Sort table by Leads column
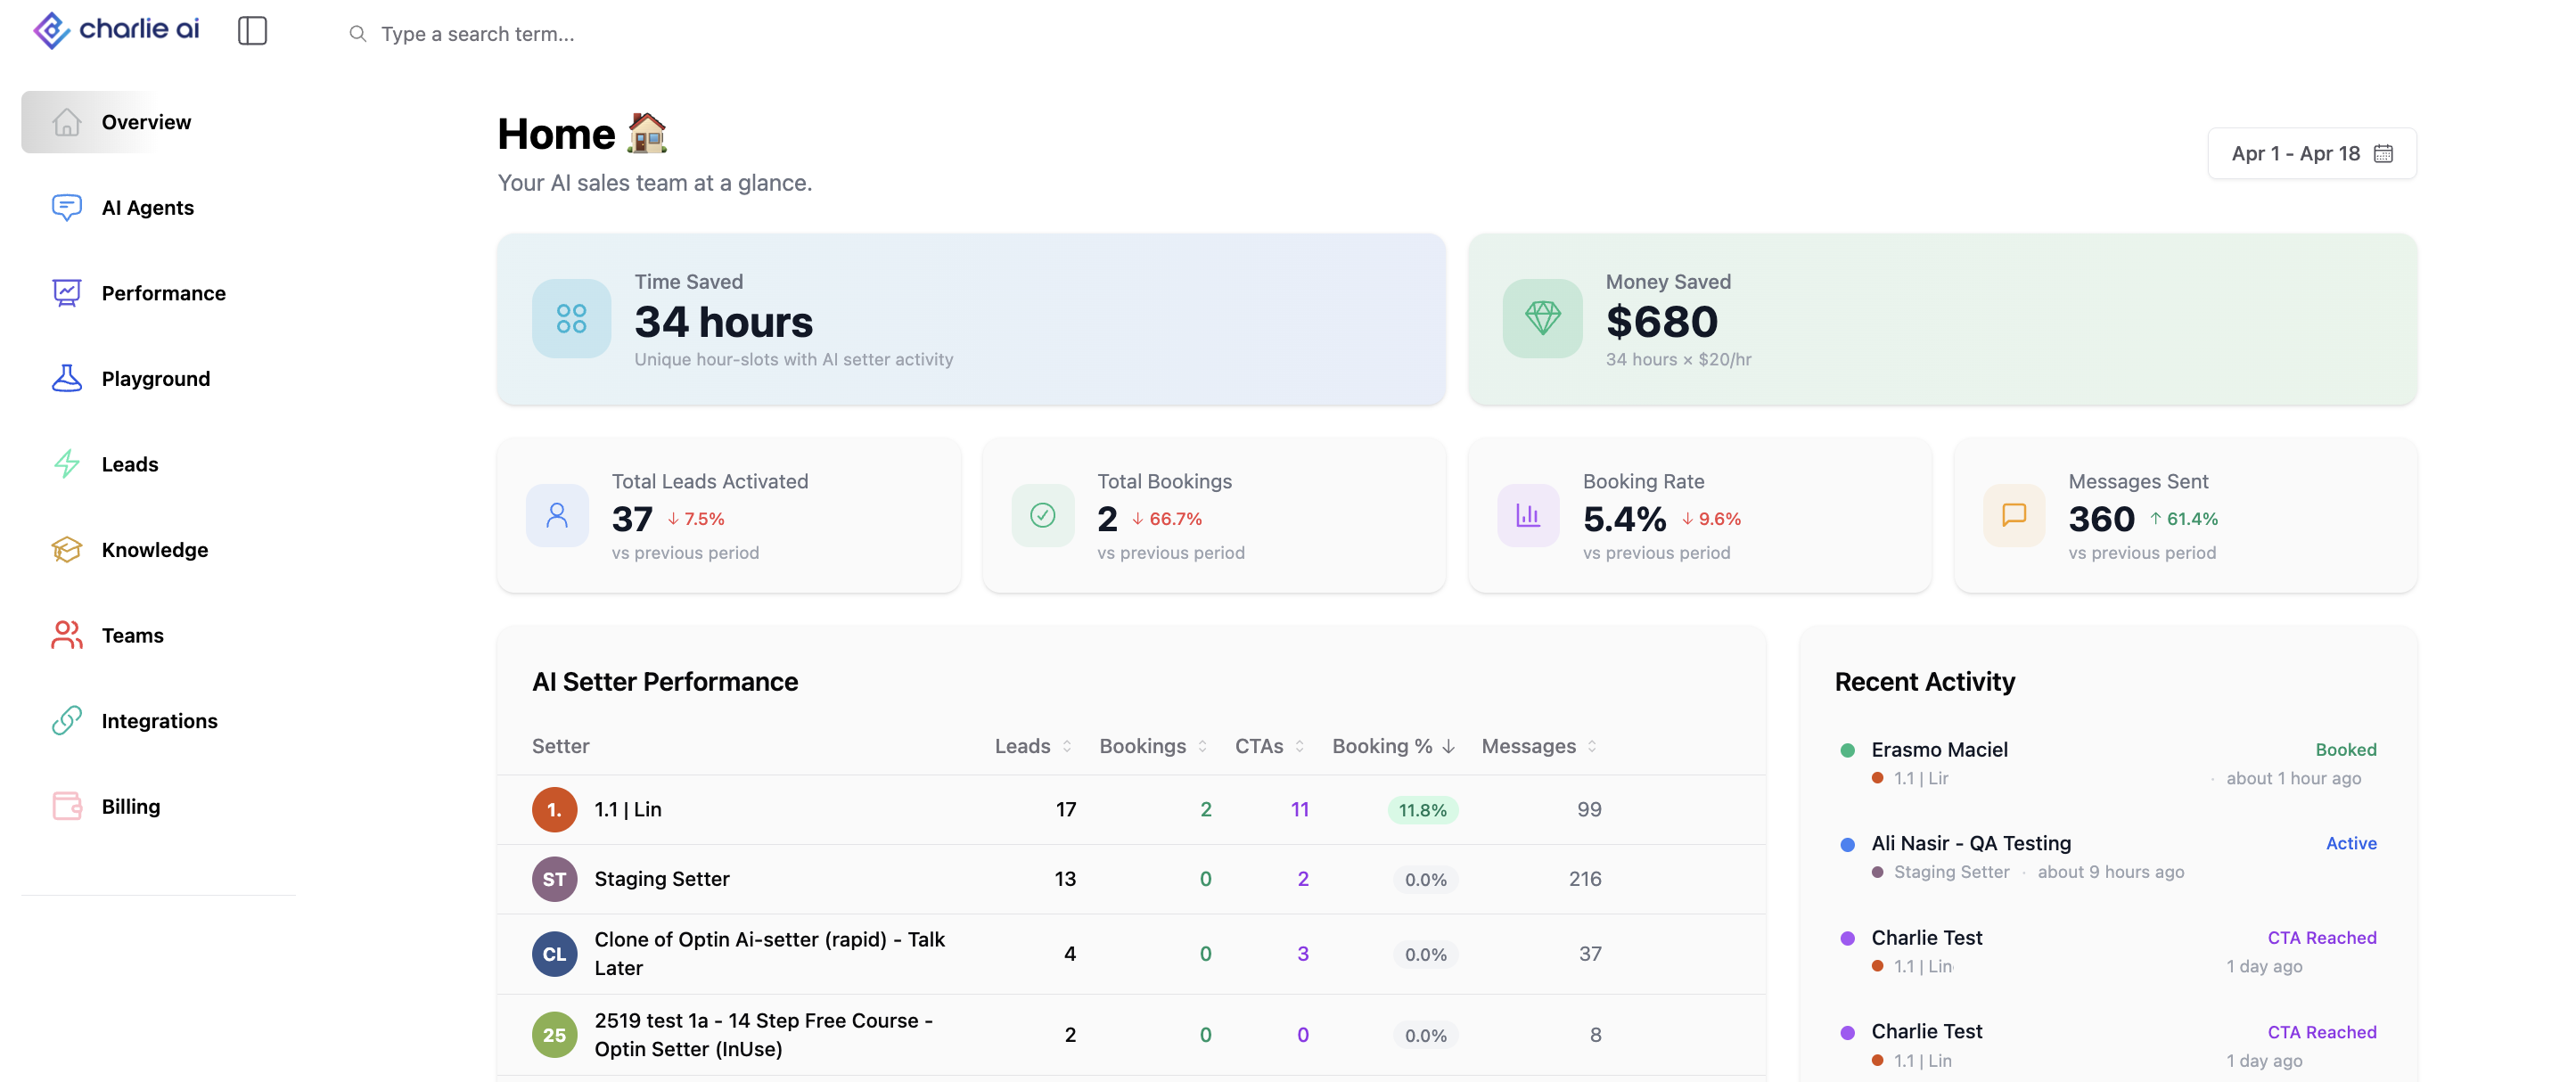Image resolution: width=2576 pixels, height=1082 pixels. tap(1033, 746)
